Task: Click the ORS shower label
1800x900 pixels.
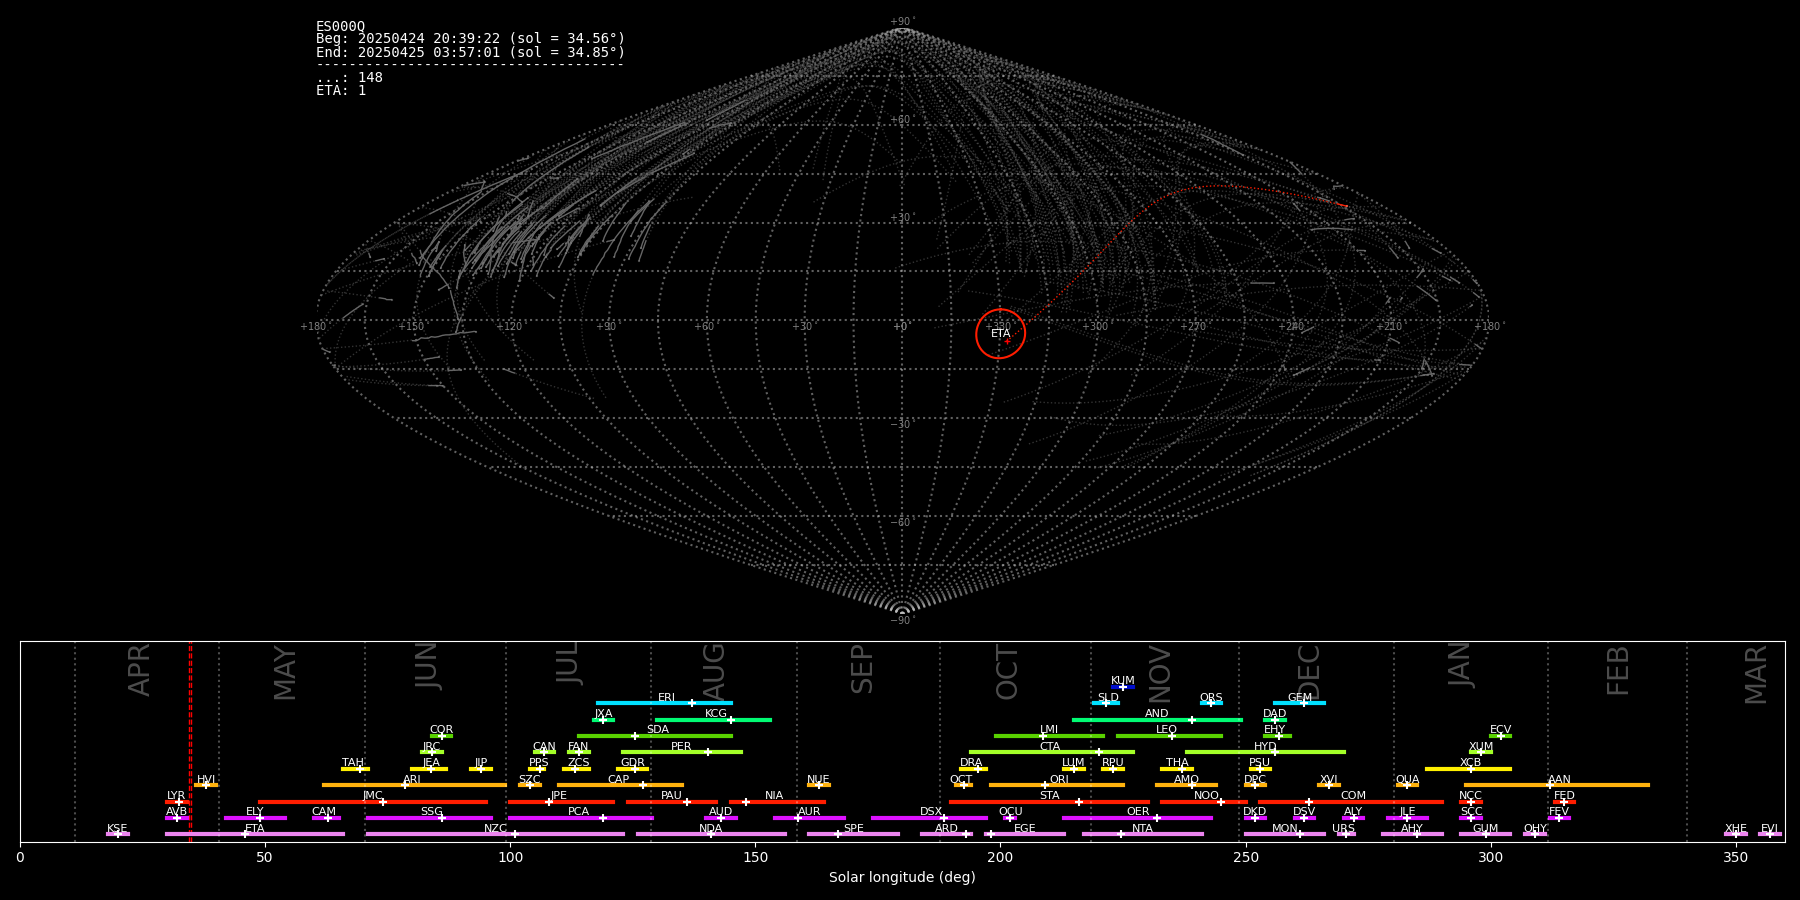Action: coord(1210,698)
